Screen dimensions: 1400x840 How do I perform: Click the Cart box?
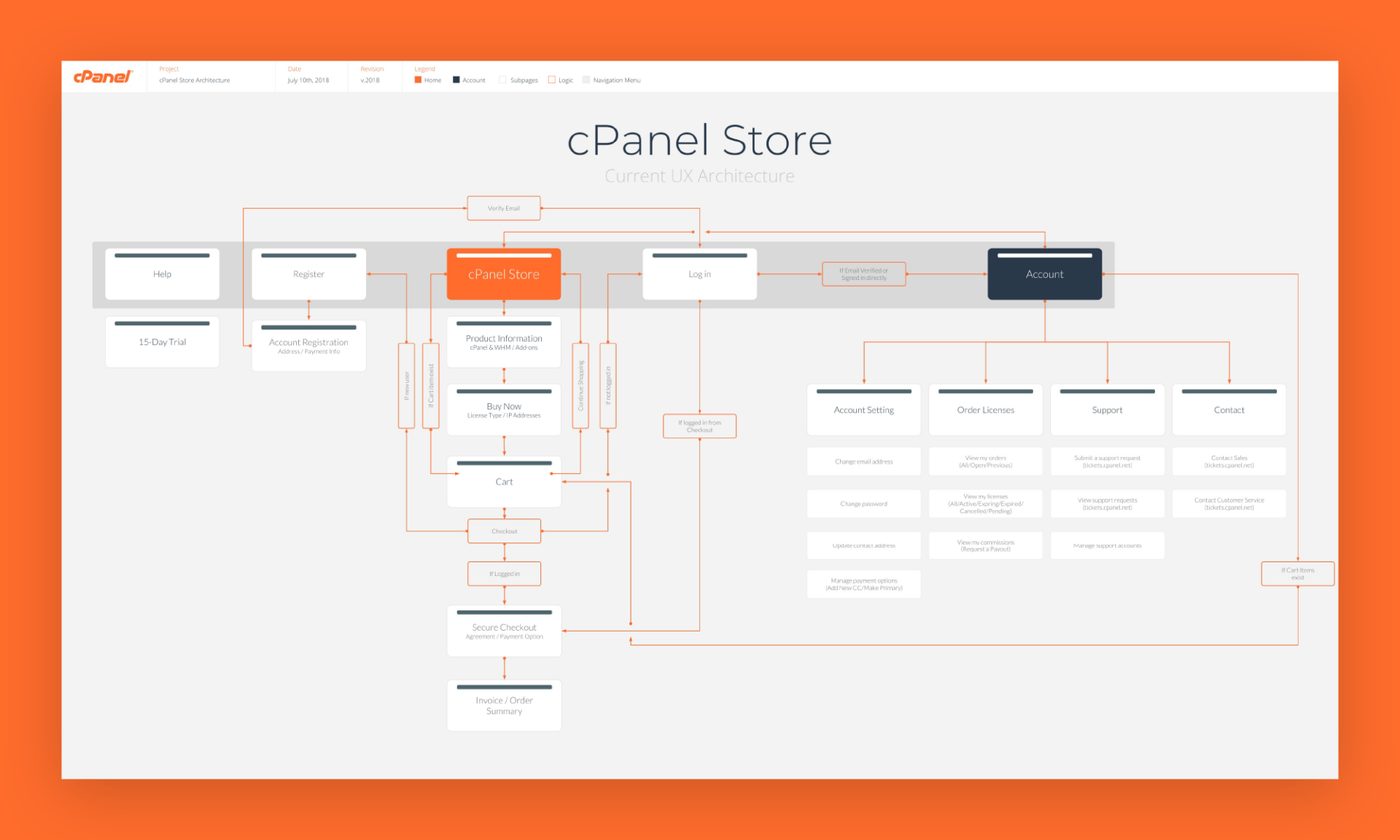[504, 482]
